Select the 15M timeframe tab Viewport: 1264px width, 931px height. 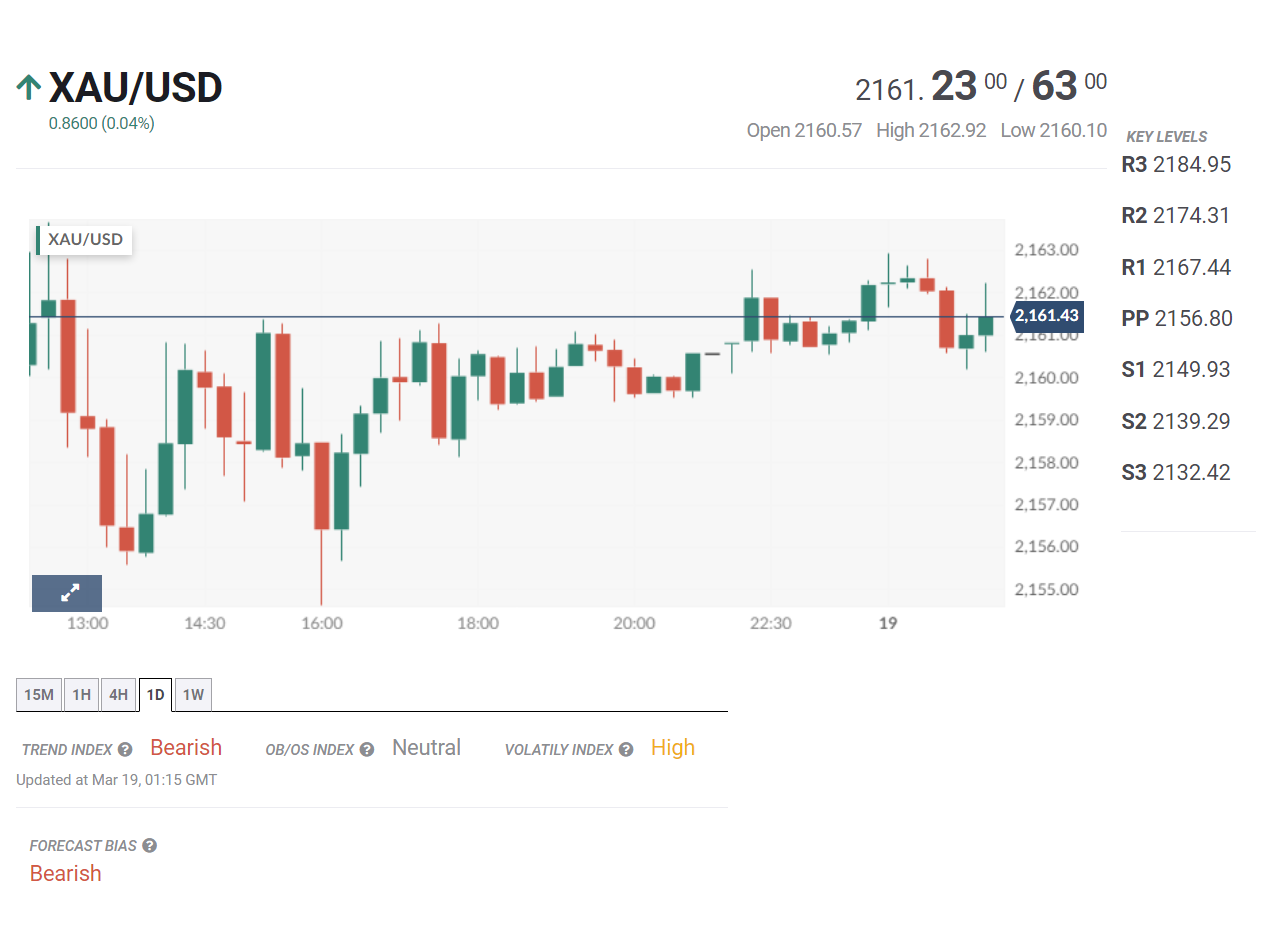click(x=39, y=694)
